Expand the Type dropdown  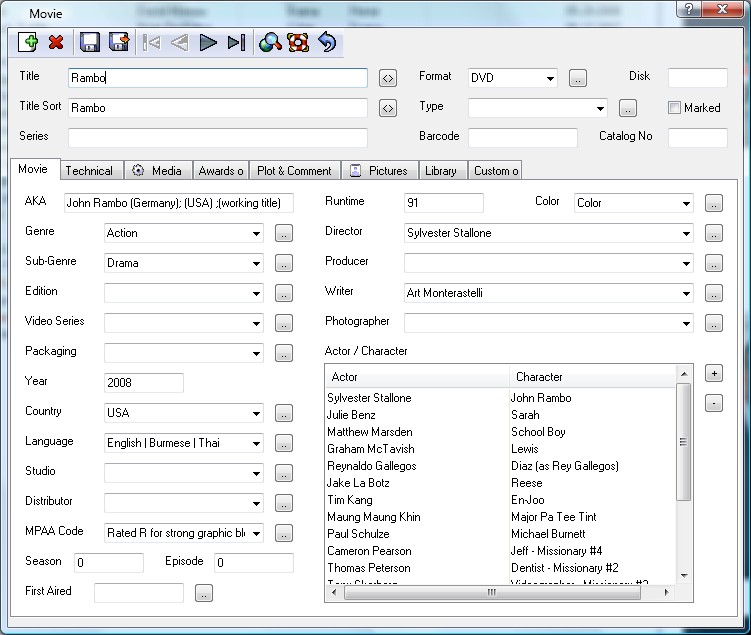pyautogui.click(x=600, y=108)
